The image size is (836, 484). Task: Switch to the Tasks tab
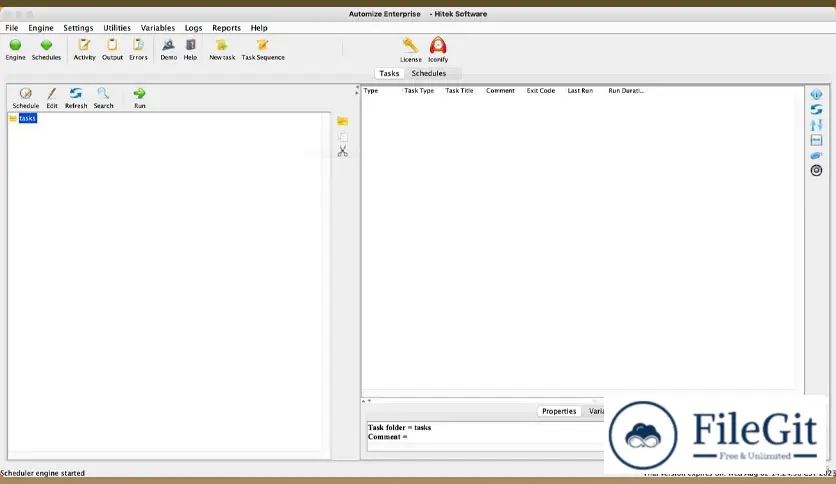pyautogui.click(x=389, y=74)
